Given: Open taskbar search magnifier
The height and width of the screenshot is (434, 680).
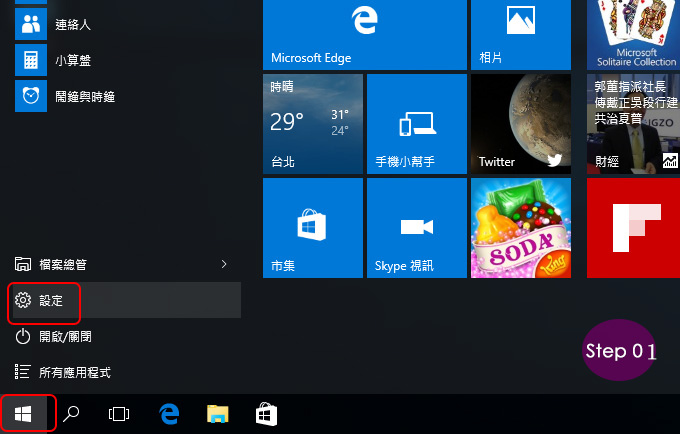Looking at the screenshot, I should click(x=71, y=414).
